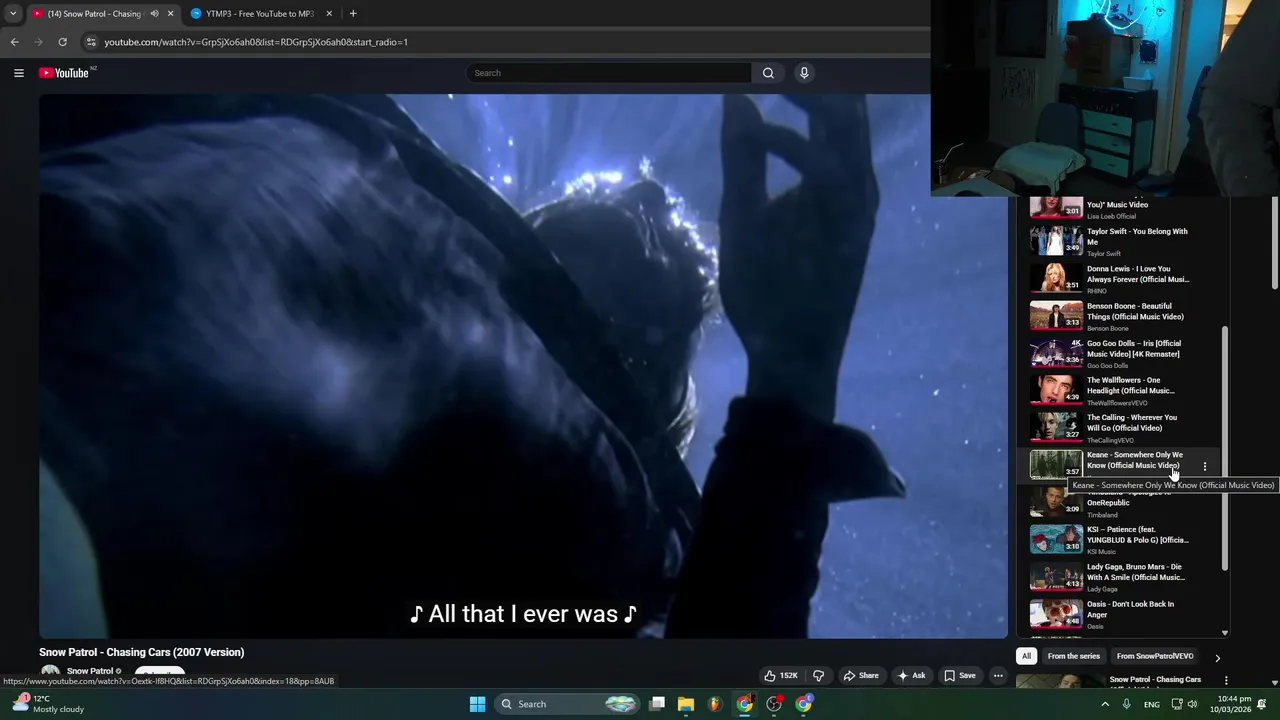1280x720 pixels.
Task: Mute the tab via the speaker icon
Action: click(154, 14)
